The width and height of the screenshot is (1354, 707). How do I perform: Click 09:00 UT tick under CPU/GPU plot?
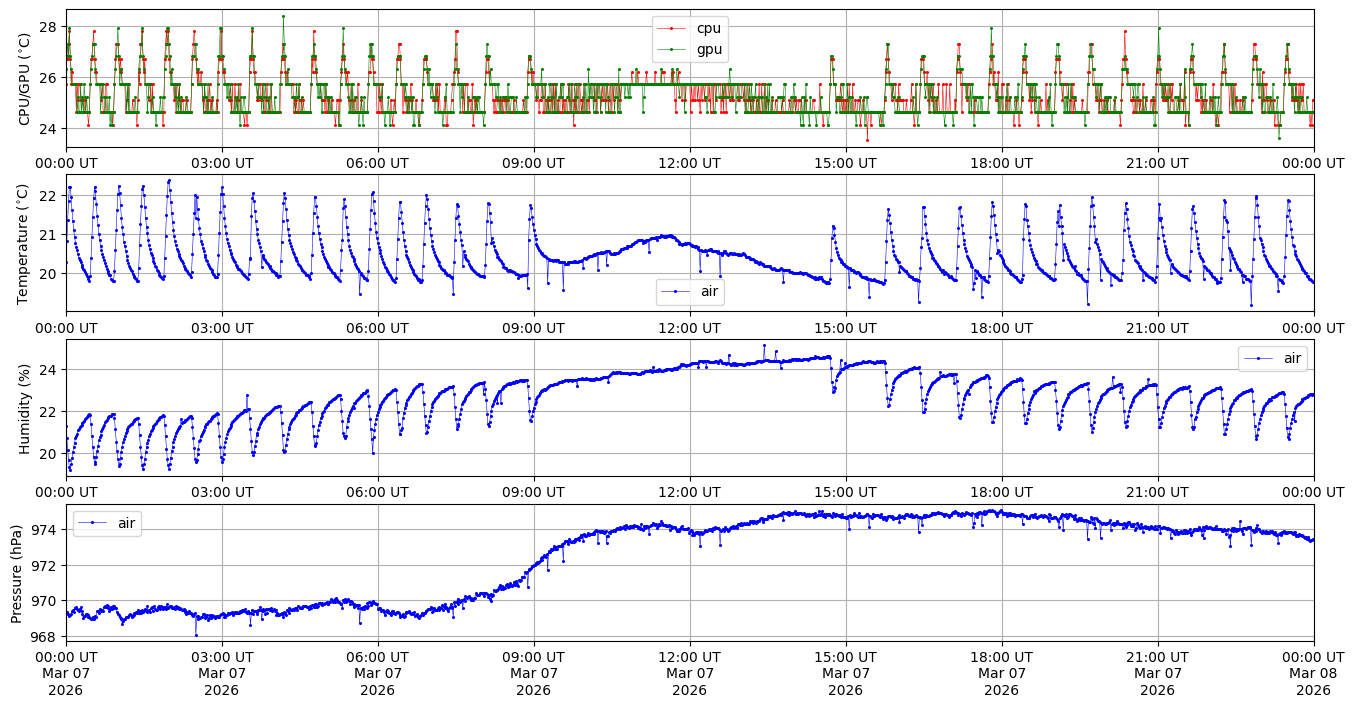click(533, 163)
